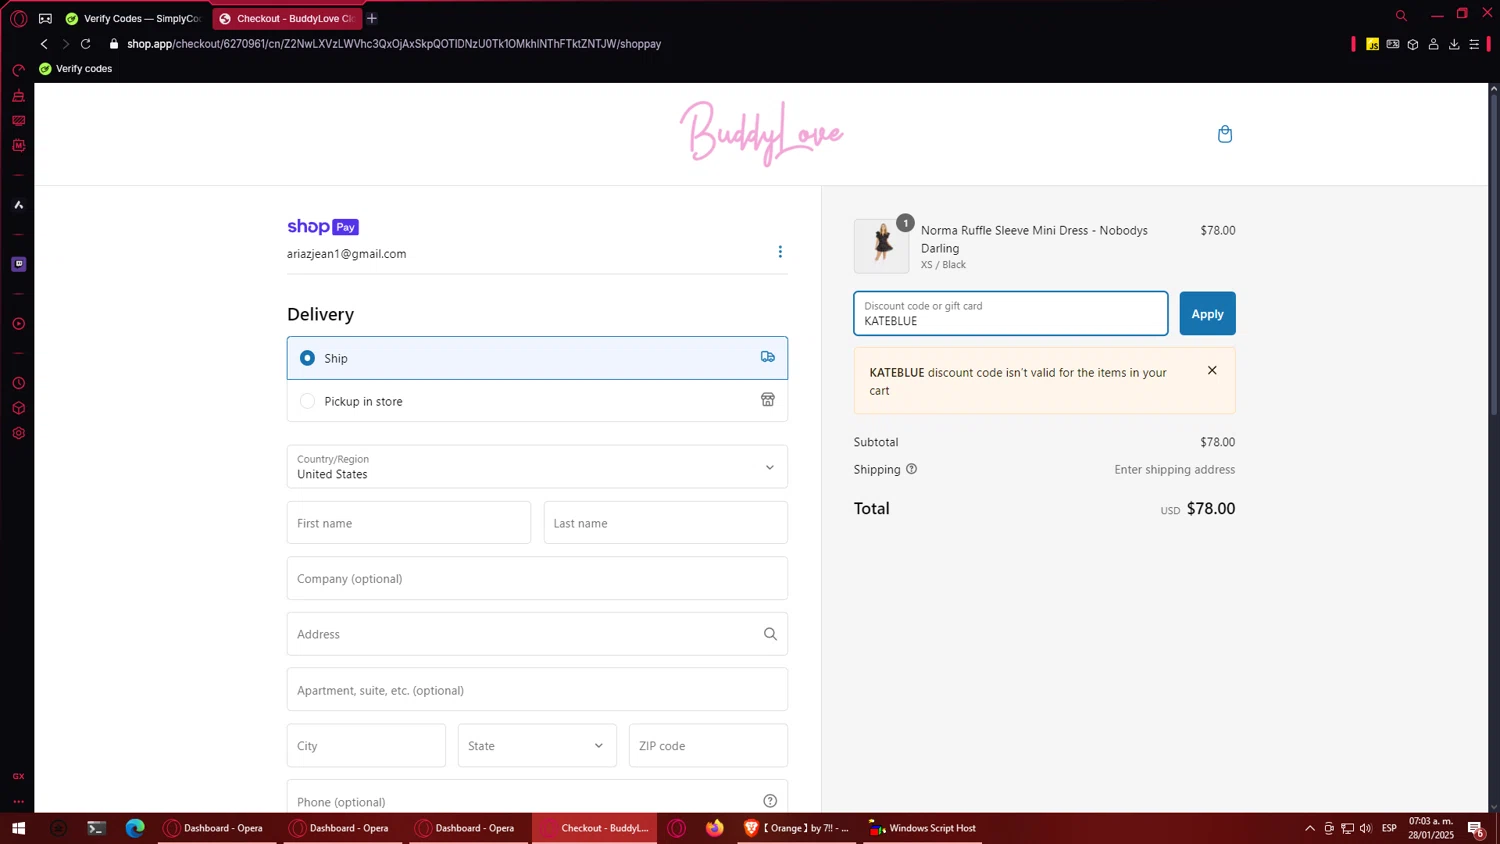This screenshot has width=1500, height=844.
Task: Dismiss the KATEBLUE invalid code message
Action: pos(1212,371)
